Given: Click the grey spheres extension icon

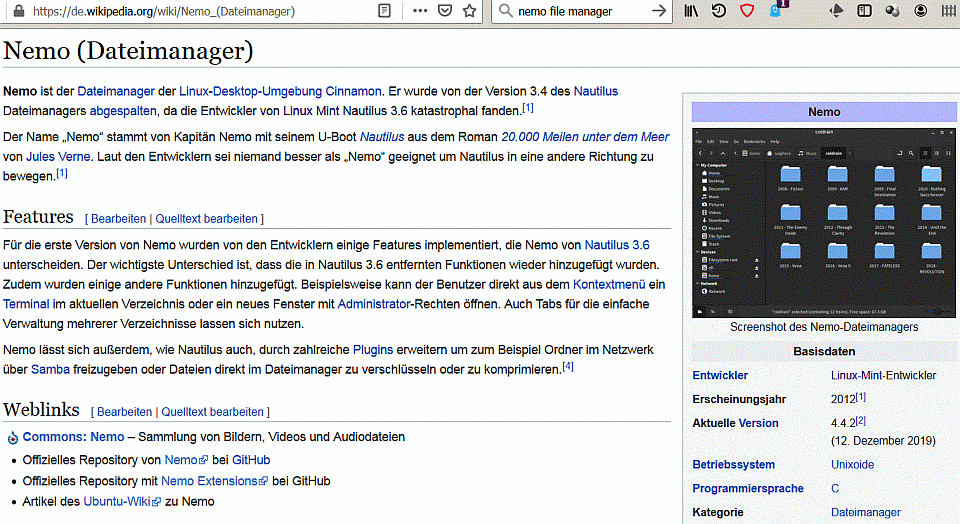Looking at the screenshot, I should (893, 10).
